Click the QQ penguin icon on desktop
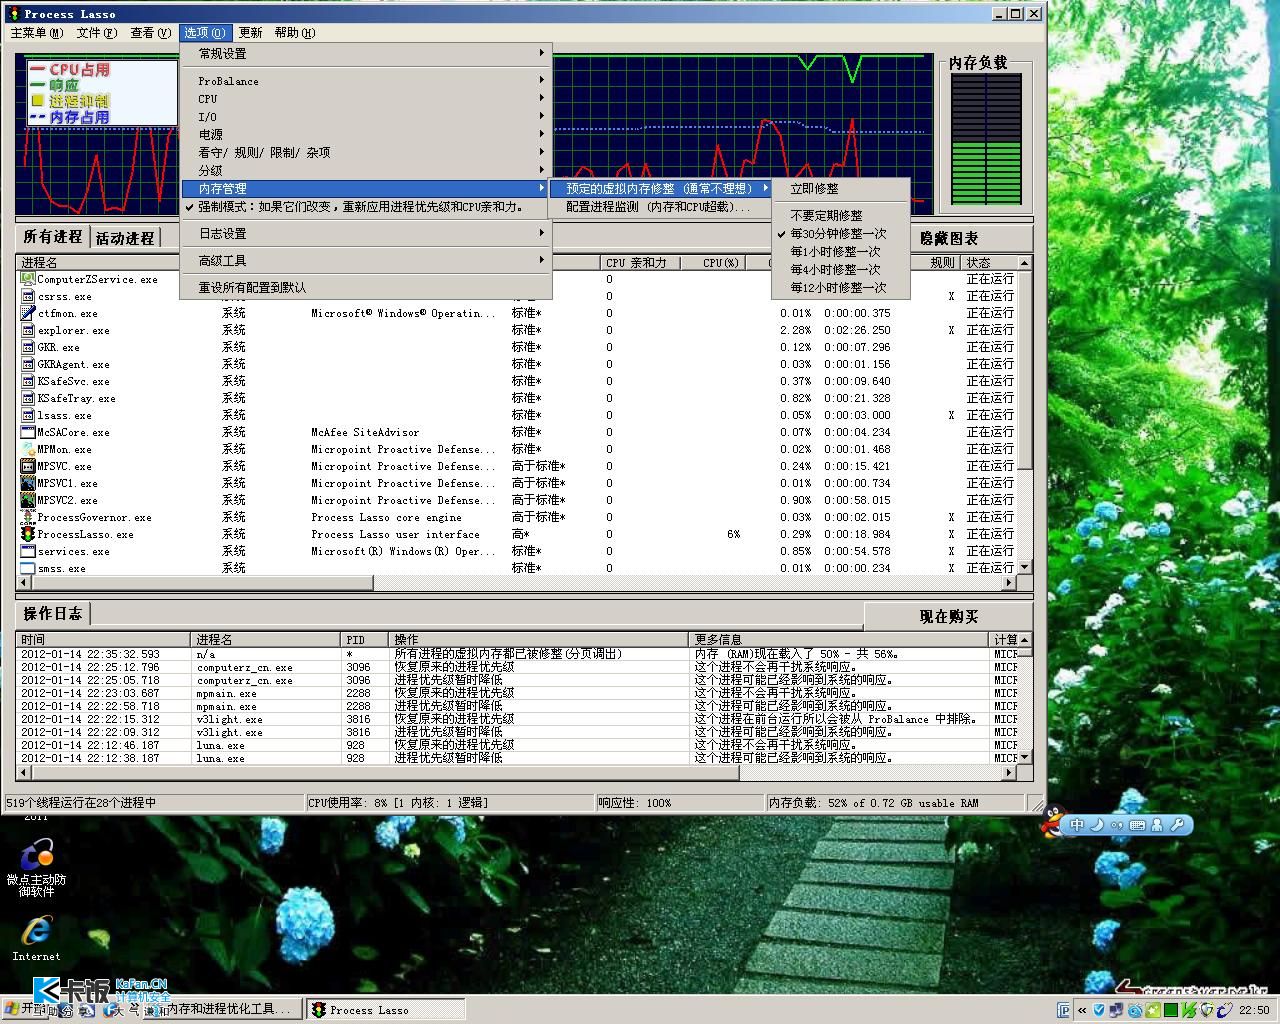1280x1024 pixels. point(1051,822)
